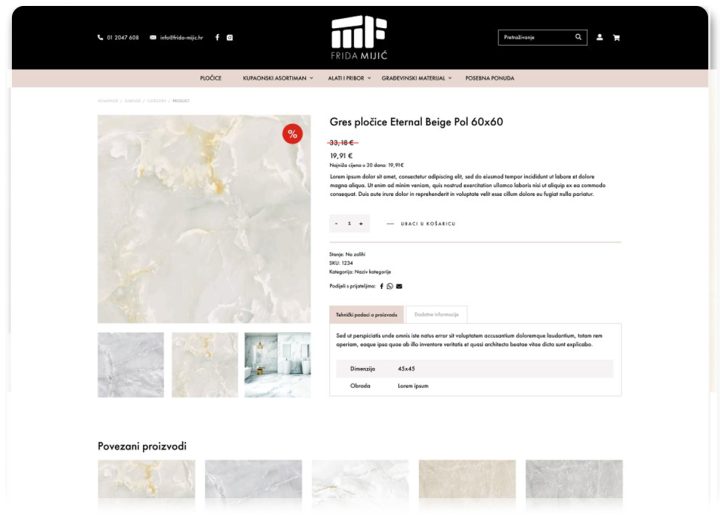Increase quantity with the plus button
The height and width of the screenshot is (516, 720).
pos(362,224)
